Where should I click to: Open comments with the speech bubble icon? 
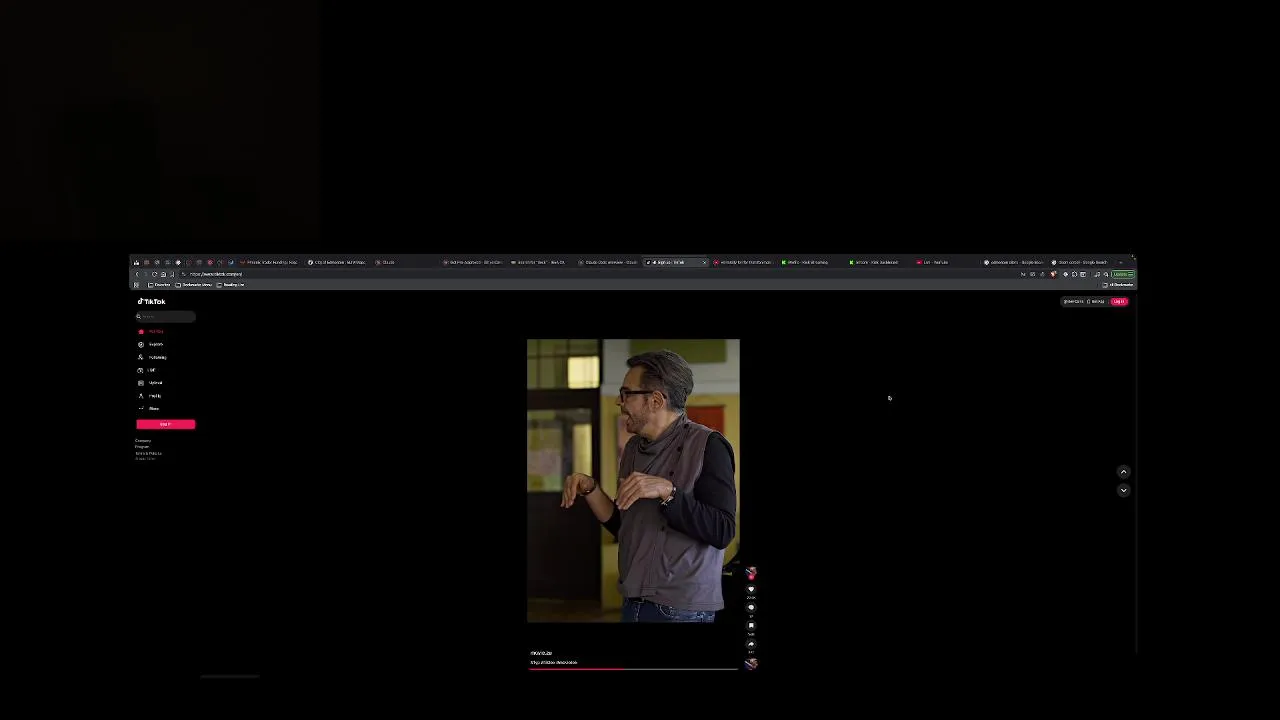point(751,607)
